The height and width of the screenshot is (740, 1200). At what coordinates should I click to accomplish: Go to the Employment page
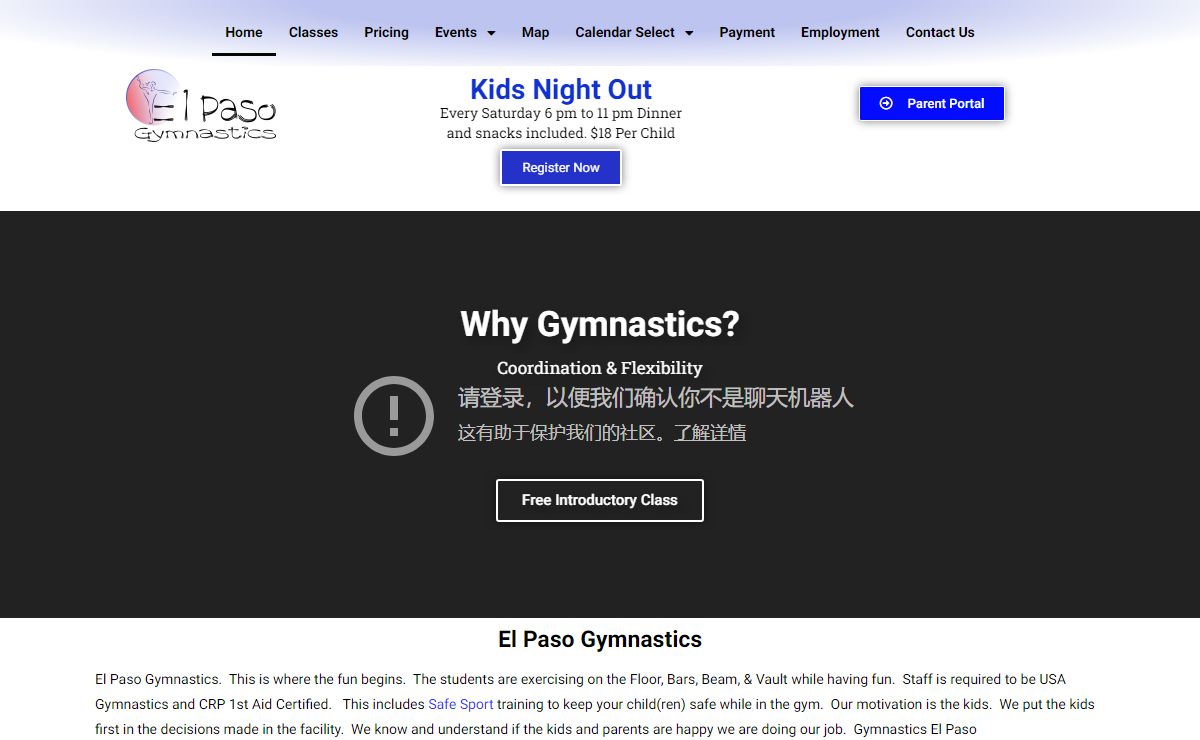(840, 32)
